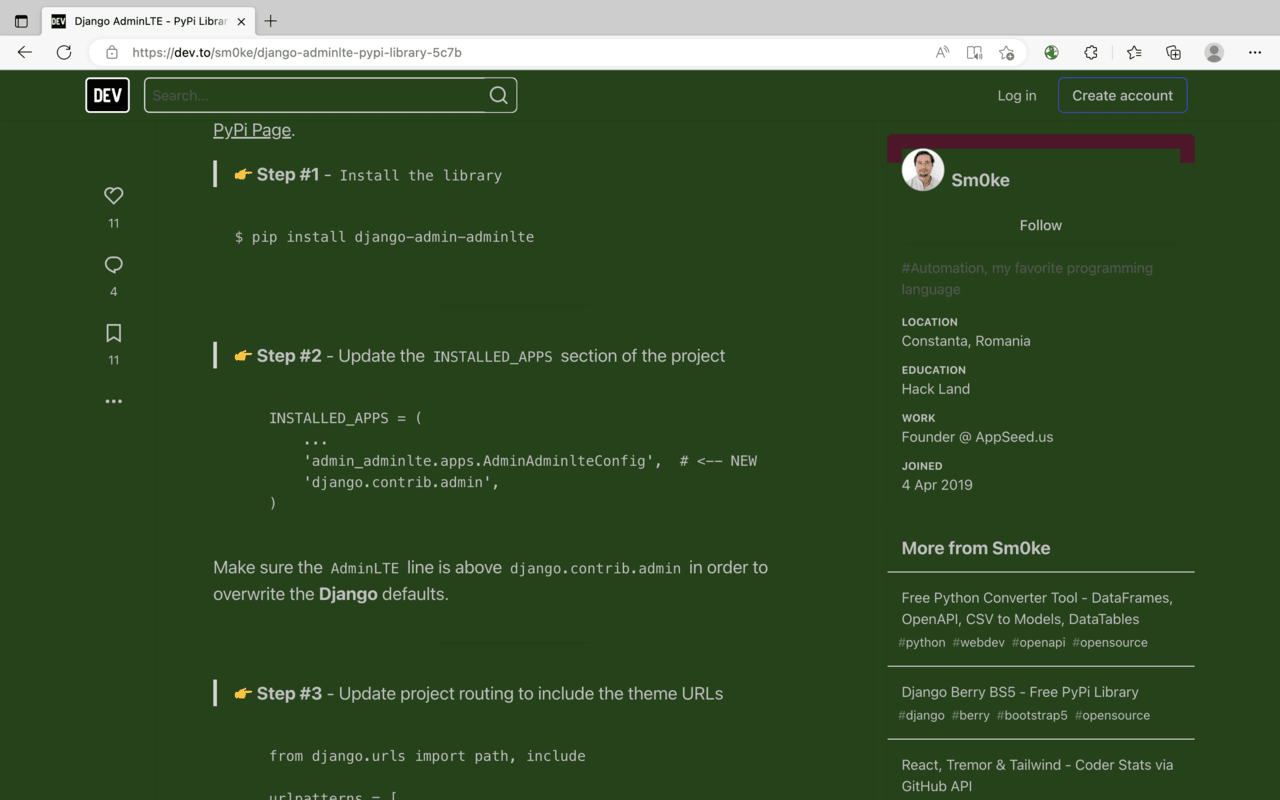The image size is (1280, 800).
Task: Click the Log in link
Action: coord(1017,95)
